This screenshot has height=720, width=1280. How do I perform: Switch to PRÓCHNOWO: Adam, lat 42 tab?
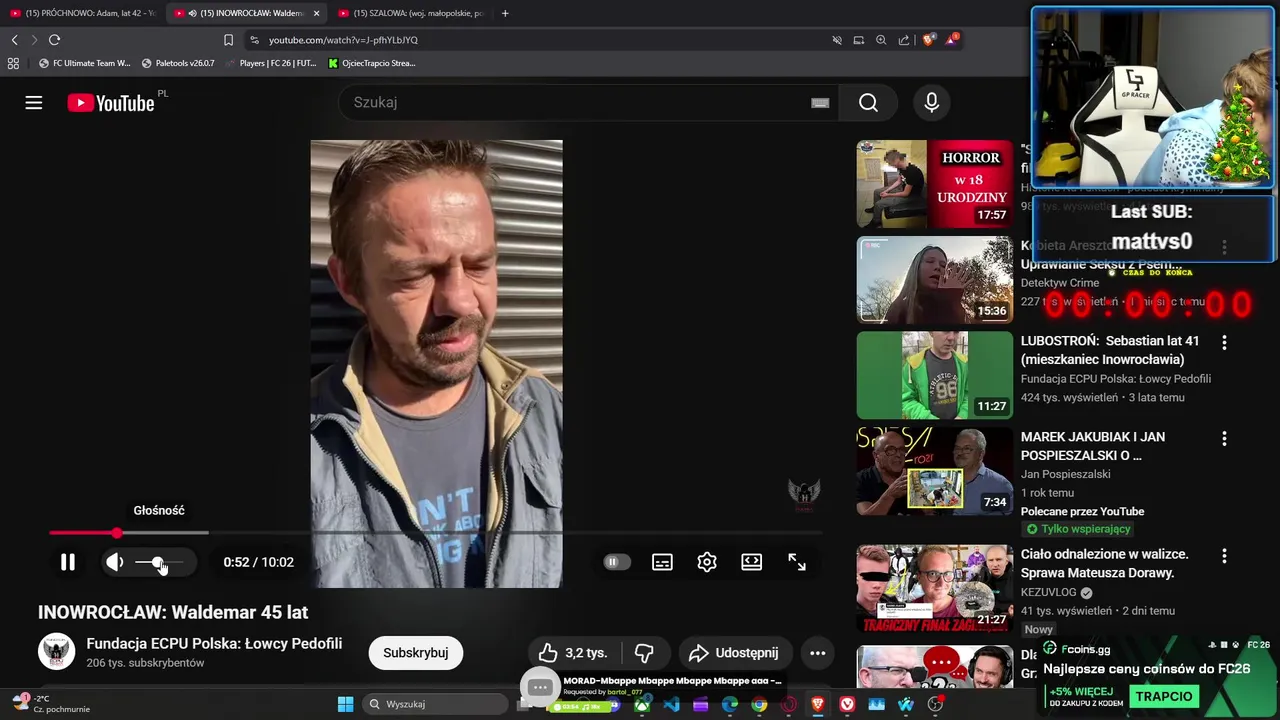[83, 13]
